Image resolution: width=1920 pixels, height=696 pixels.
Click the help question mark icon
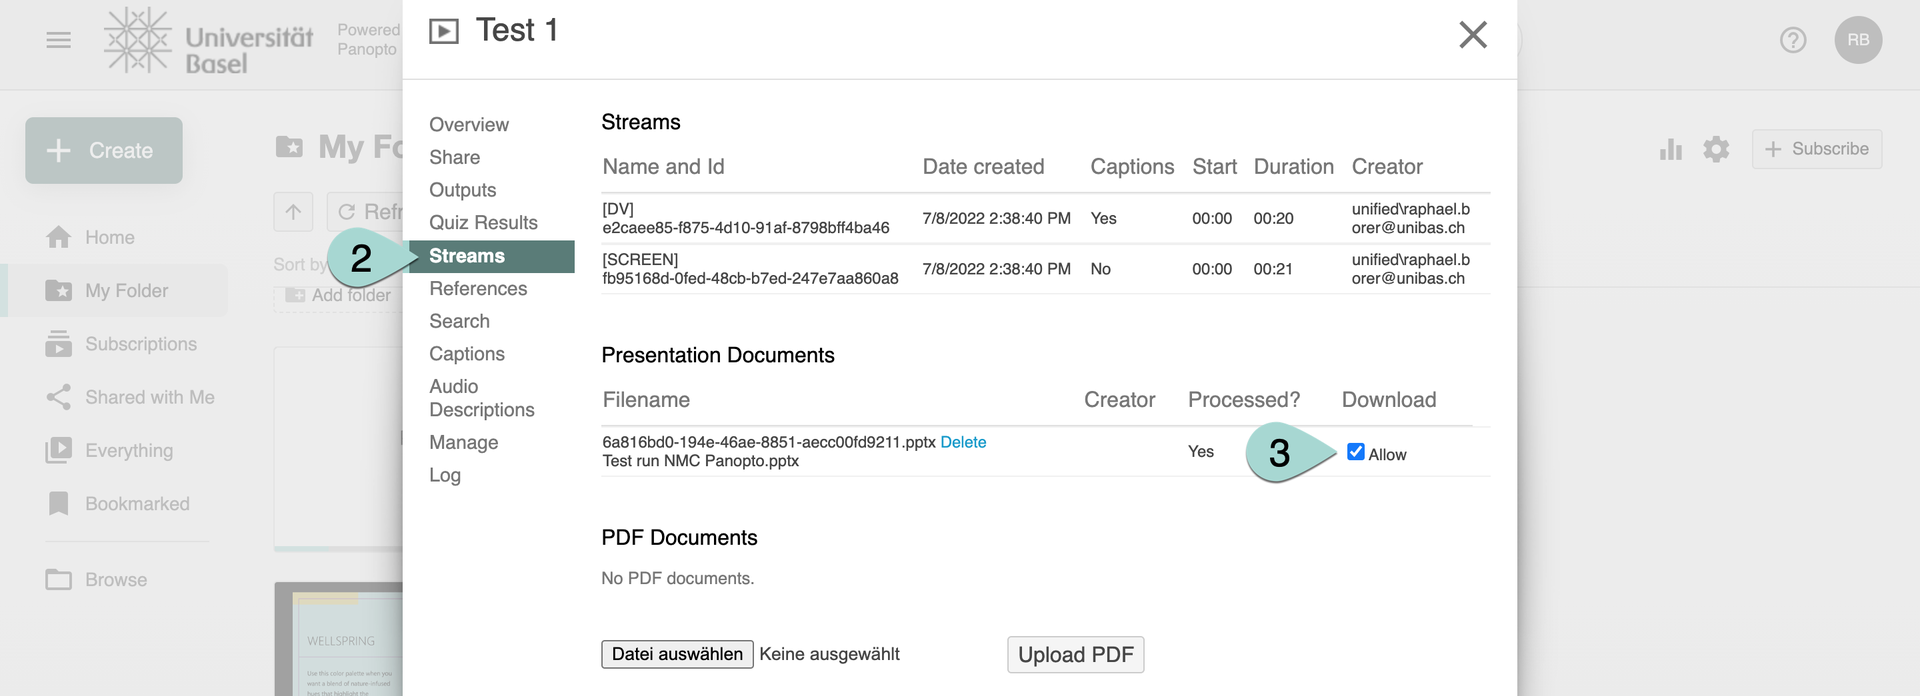click(x=1792, y=40)
